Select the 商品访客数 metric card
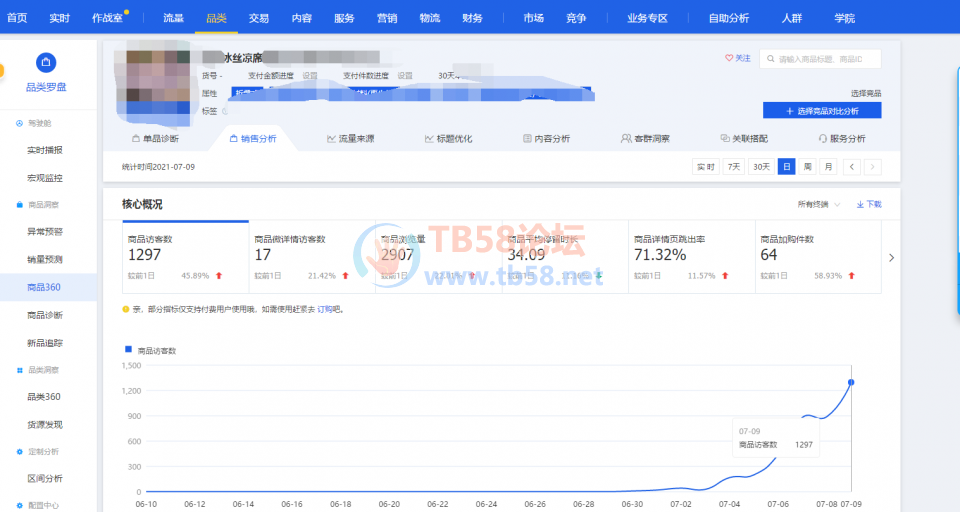Image resolution: width=960 pixels, height=512 pixels. point(186,257)
